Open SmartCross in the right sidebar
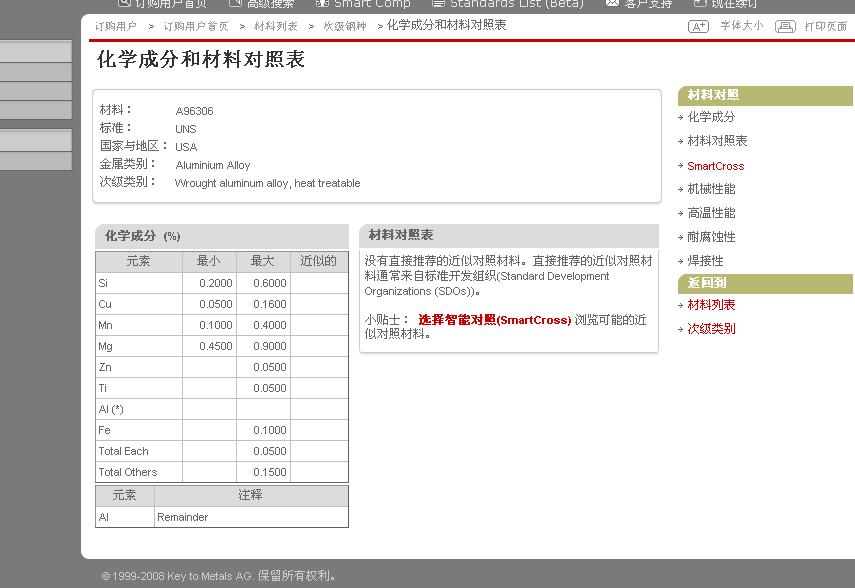This screenshot has height=588, width=855. (715, 166)
